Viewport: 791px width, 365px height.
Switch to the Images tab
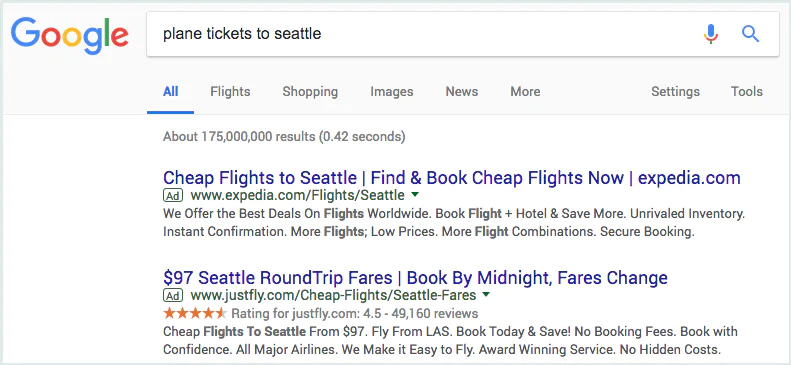(x=391, y=92)
